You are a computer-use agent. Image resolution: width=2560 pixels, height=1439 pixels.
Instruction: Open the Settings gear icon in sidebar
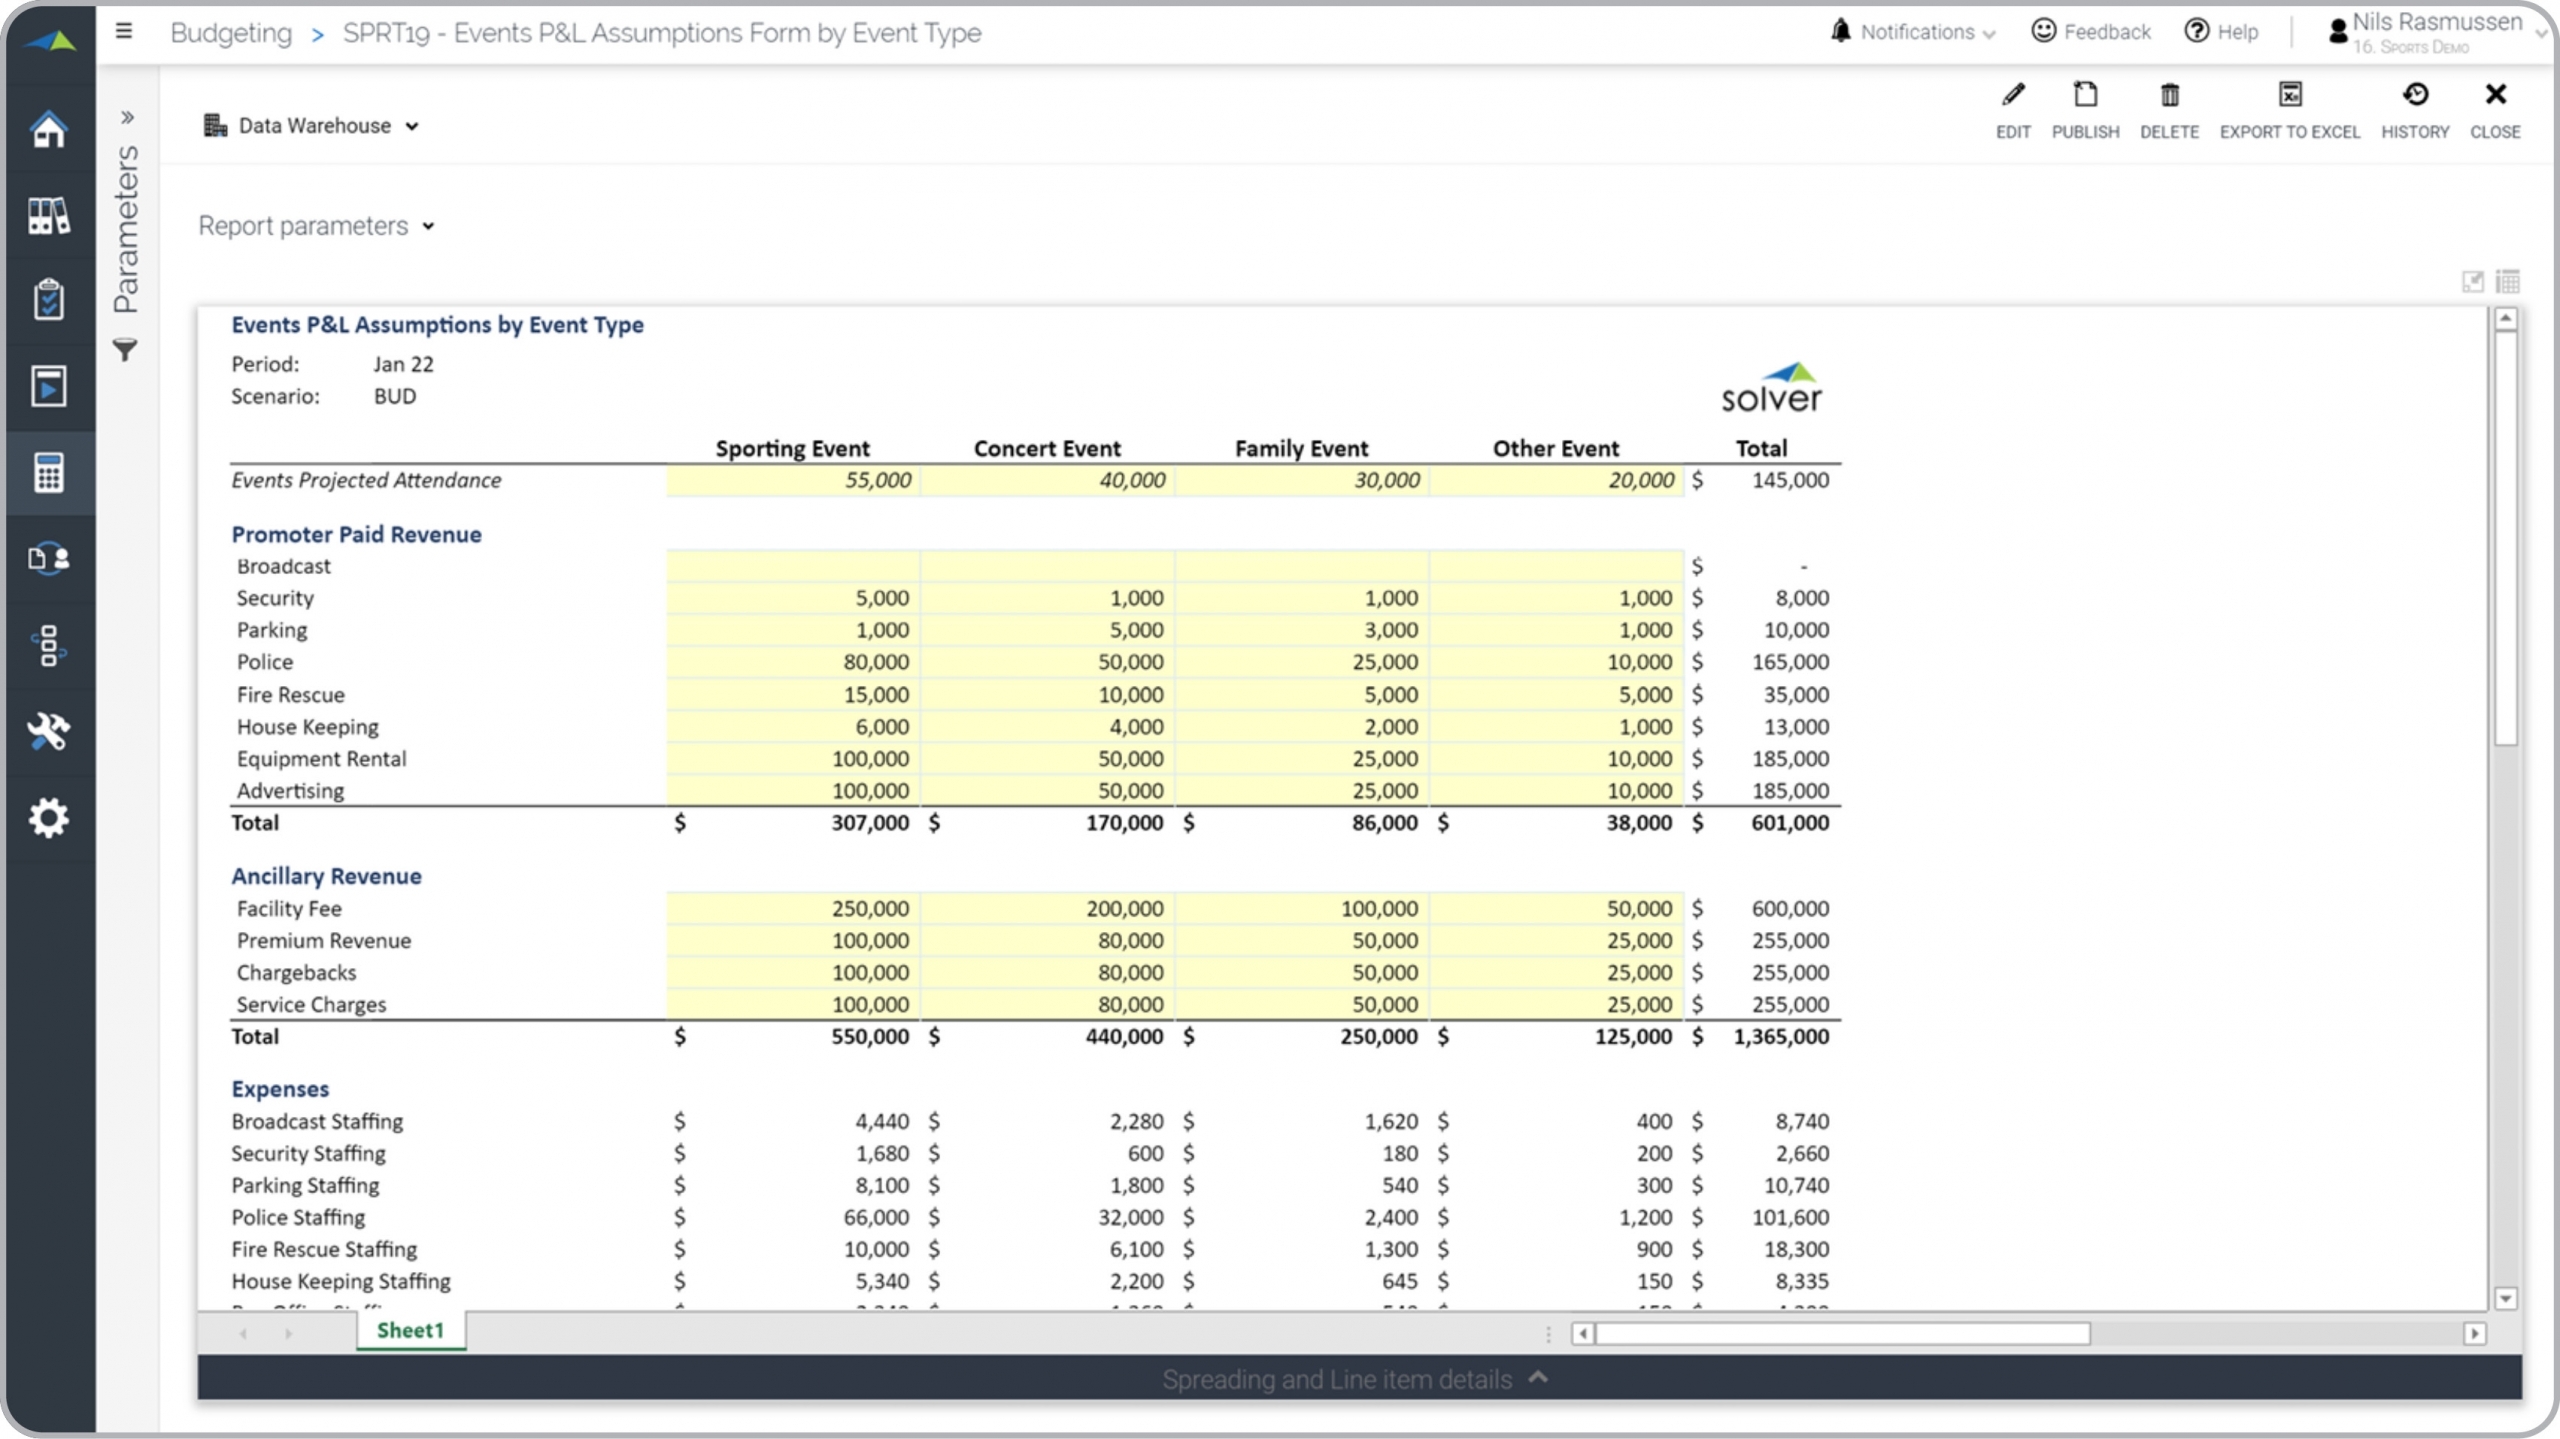48,818
